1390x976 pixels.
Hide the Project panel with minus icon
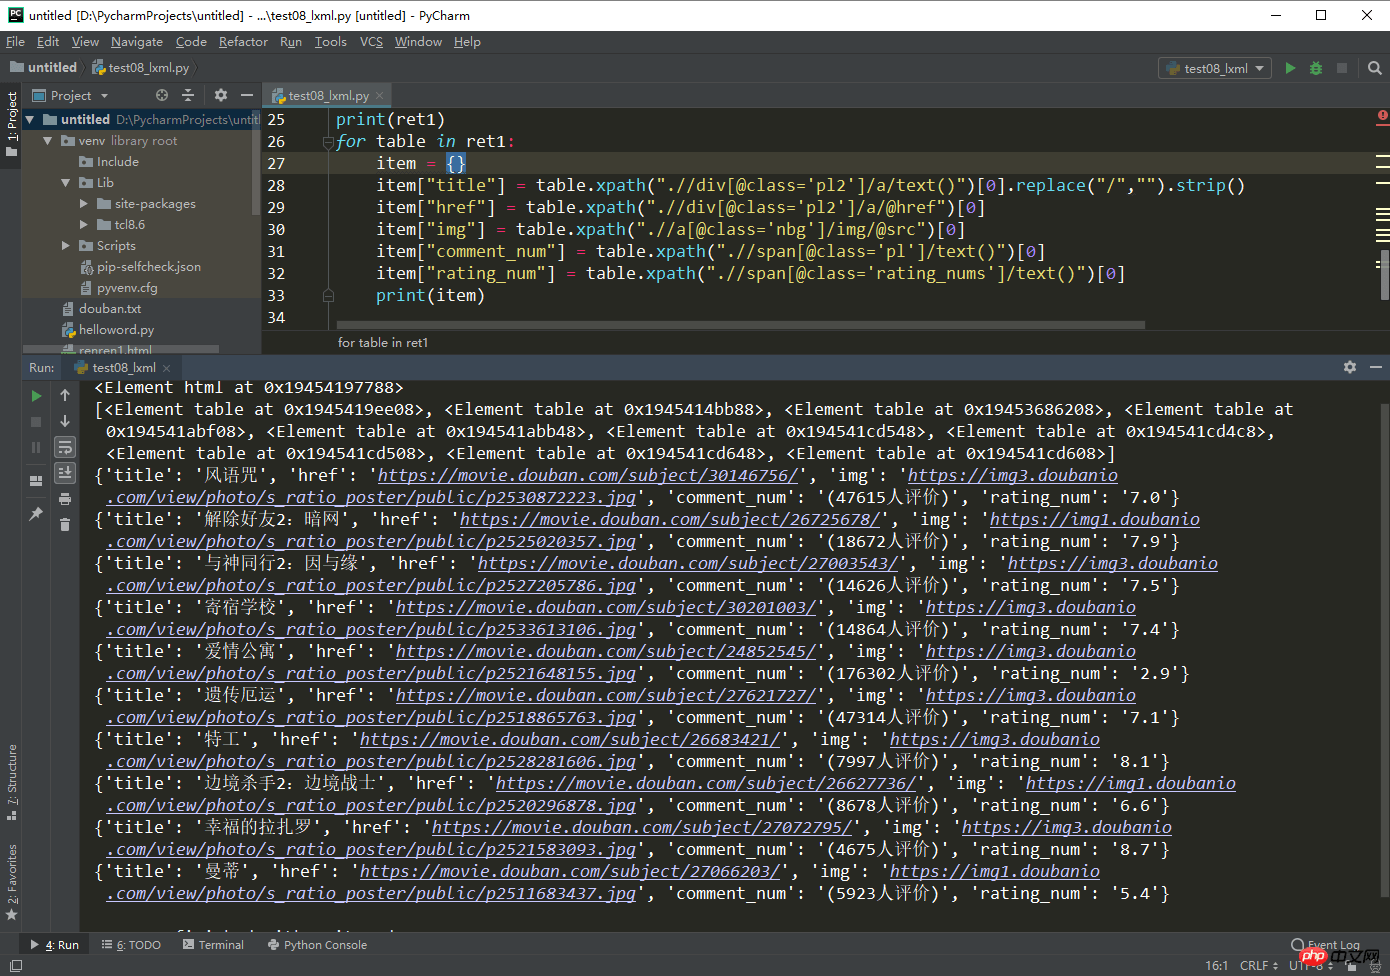[246, 95]
